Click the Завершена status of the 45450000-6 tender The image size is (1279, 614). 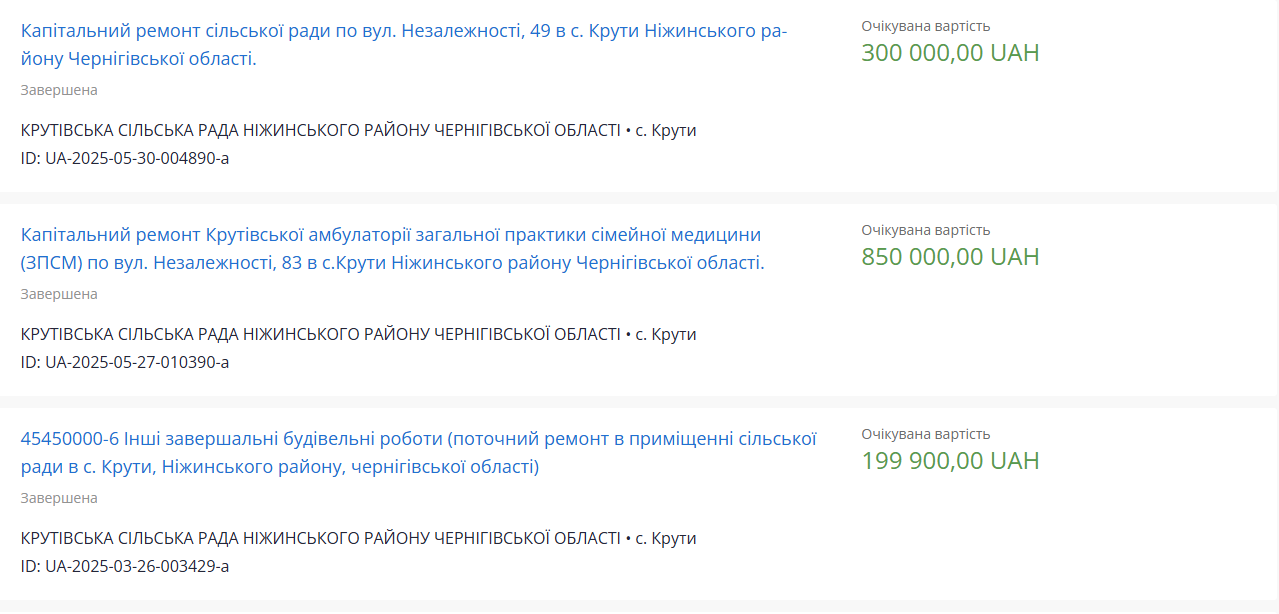coord(59,498)
